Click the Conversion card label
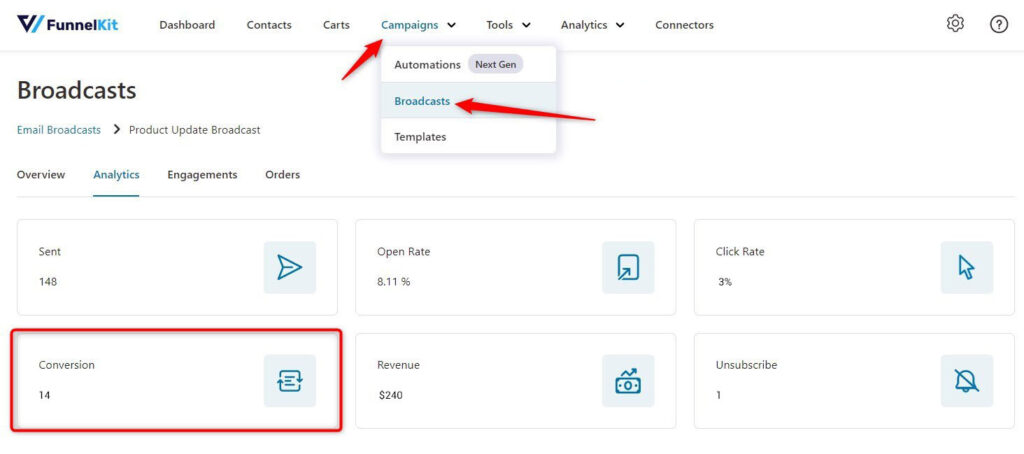This screenshot has width=1024, height=454. click(x=67, y=365)
